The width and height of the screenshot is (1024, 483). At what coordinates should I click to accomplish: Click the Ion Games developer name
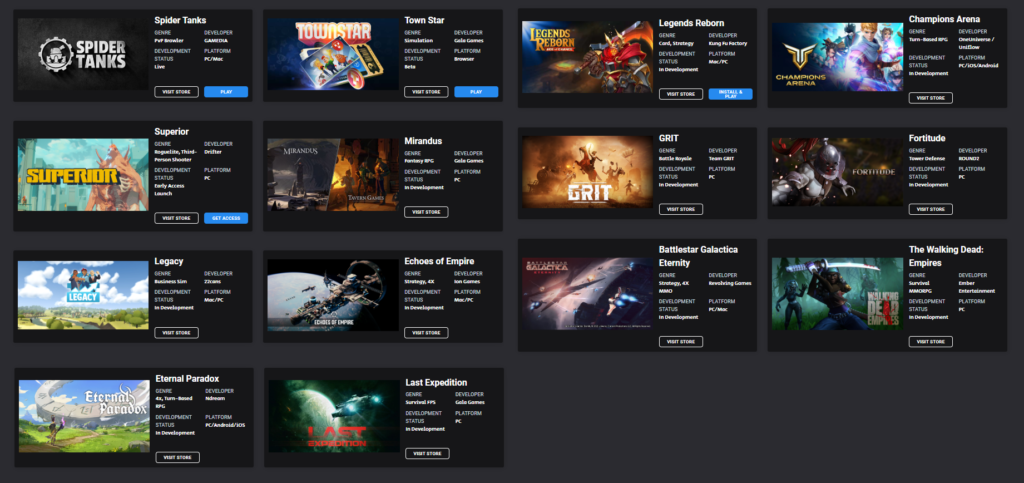[x=468, y=281]
